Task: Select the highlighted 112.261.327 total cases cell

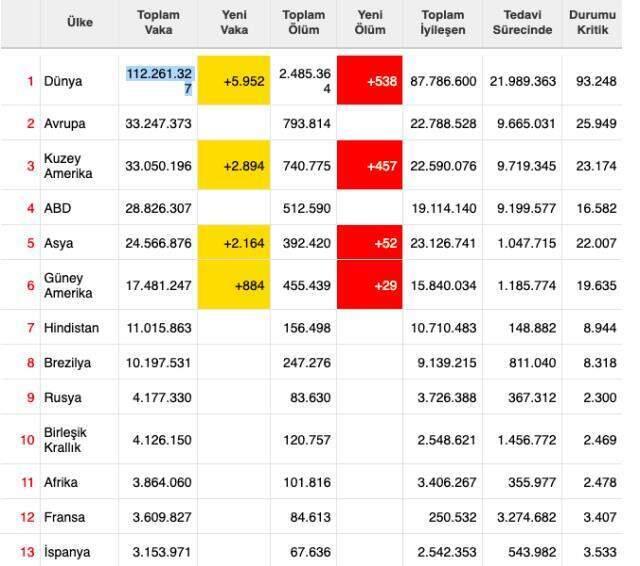Action: [160, 81]
